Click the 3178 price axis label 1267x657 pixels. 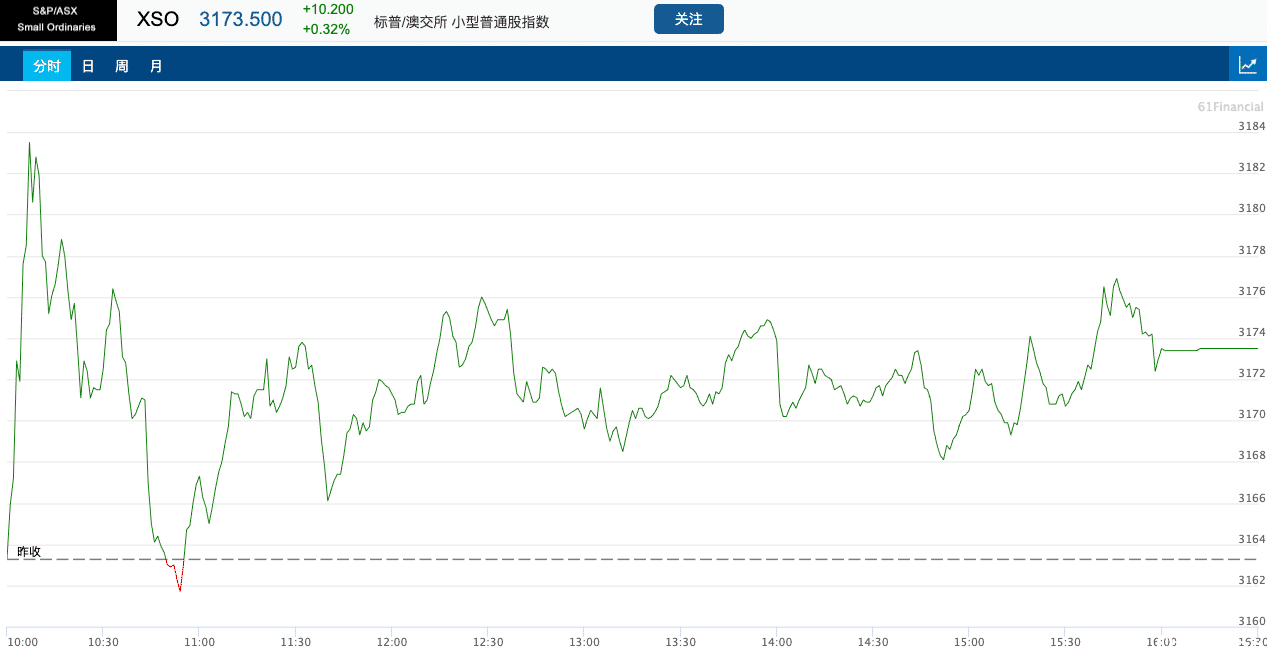[x=1252, y=250]
